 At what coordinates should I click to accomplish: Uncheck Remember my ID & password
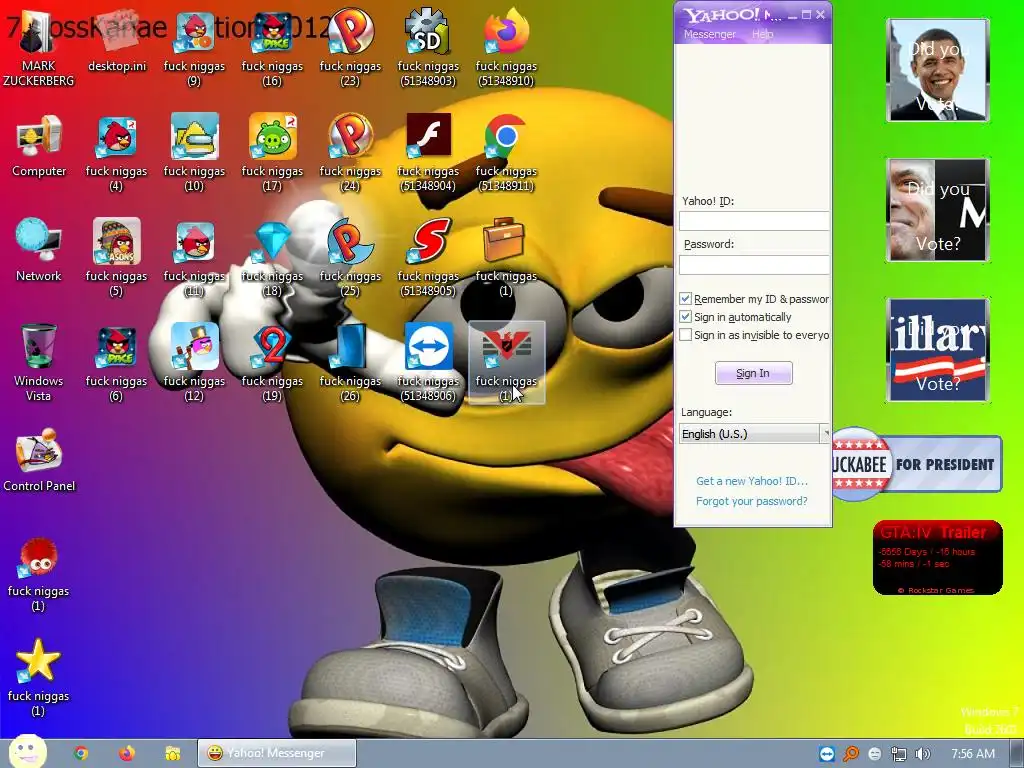tap(685, 298)
